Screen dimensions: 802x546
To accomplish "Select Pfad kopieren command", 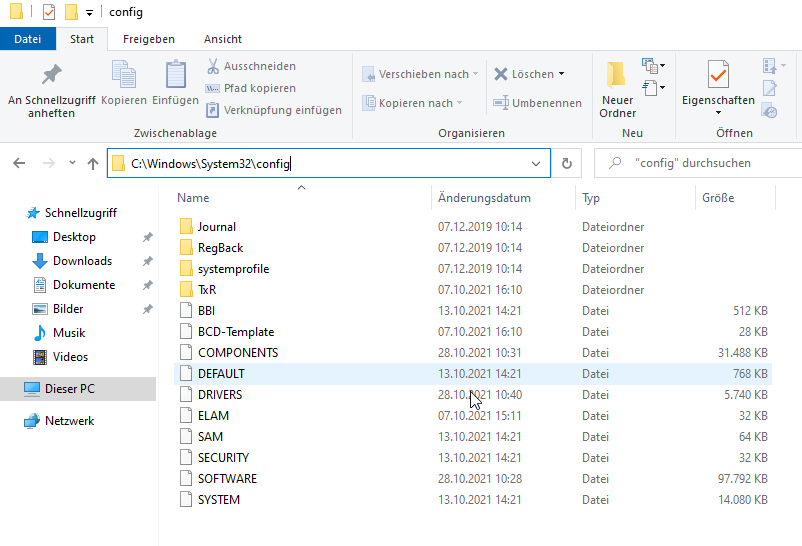I will tap(251, 88).
